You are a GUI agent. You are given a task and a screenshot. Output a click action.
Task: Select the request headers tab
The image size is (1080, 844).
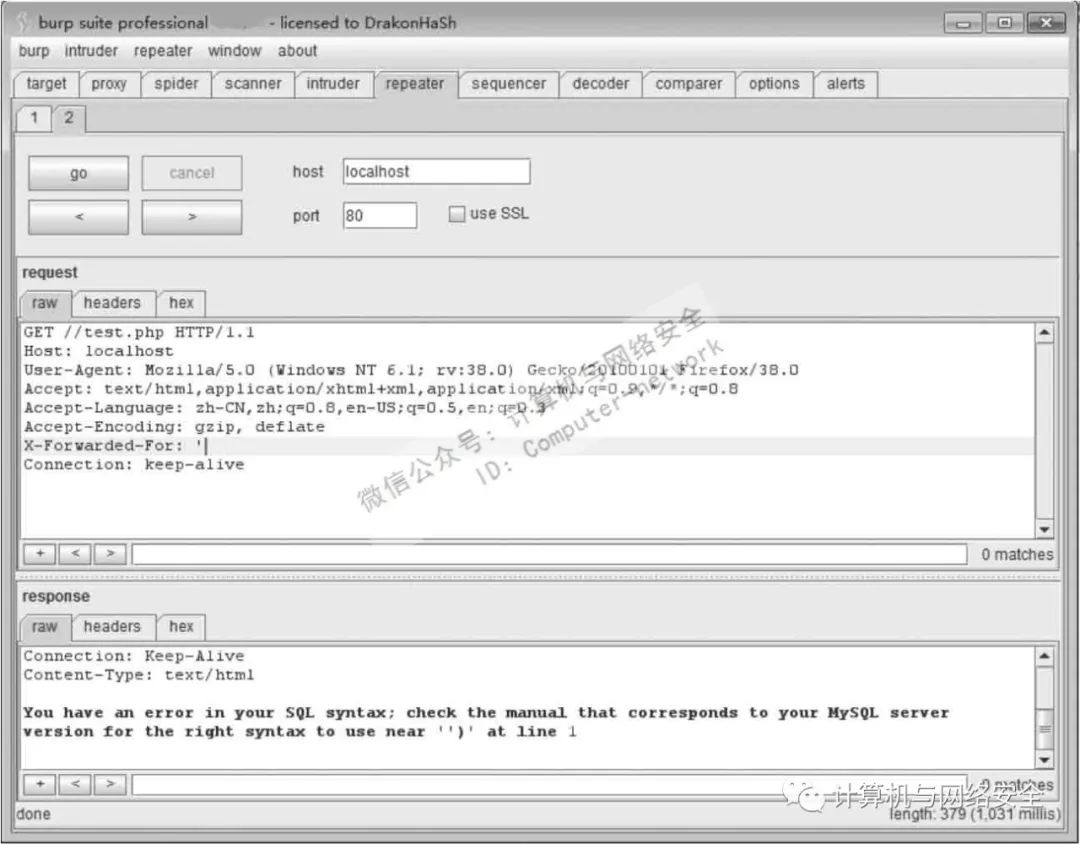(112, 303)
